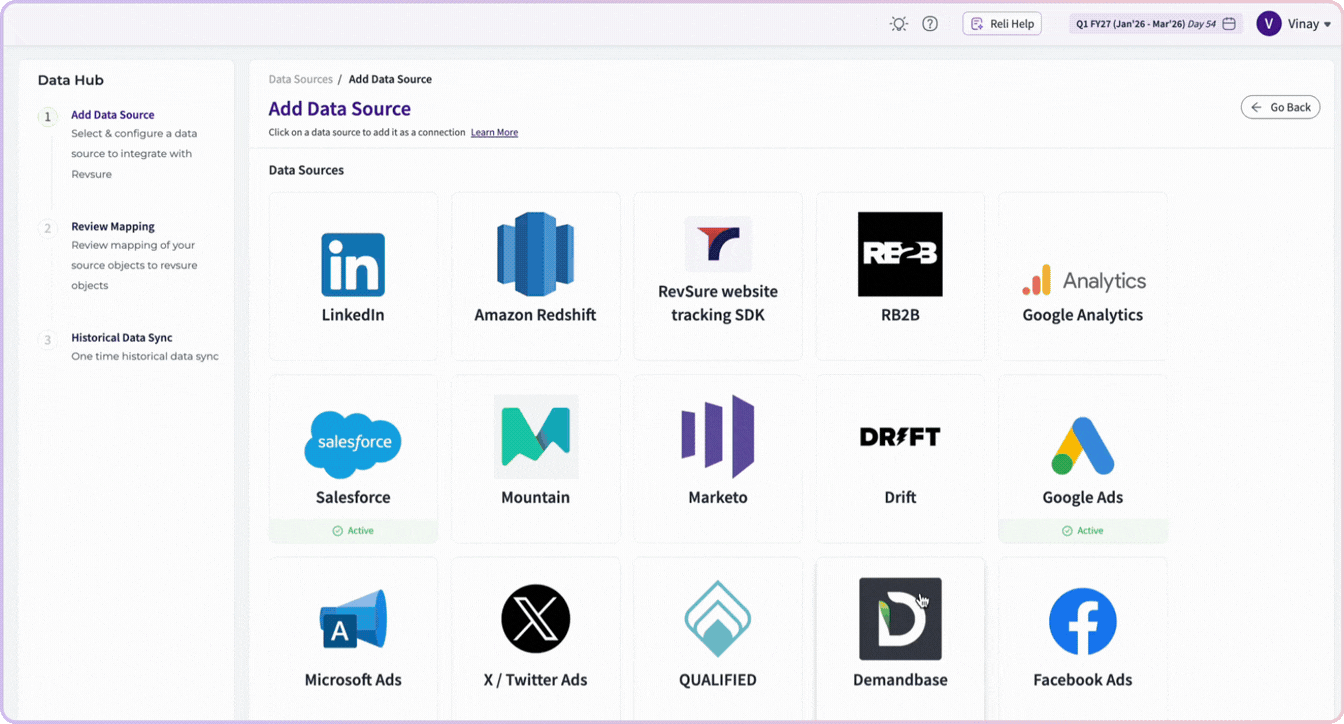Click the Salesforce cloud logo
This screenshot has width=1344, height=724.
coord(353,444)
